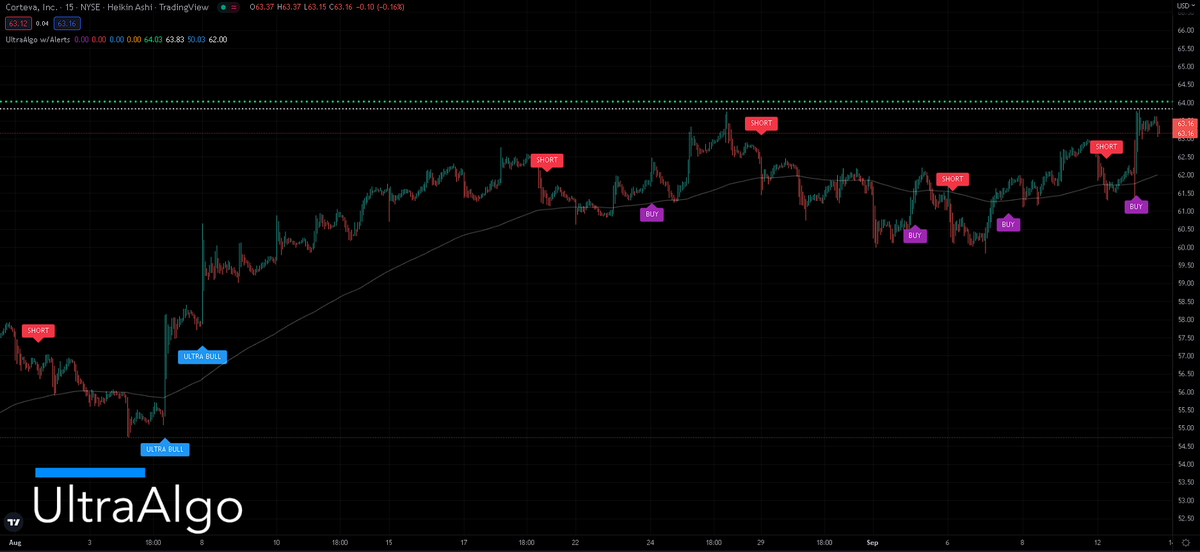1200x552 pixels.
Task: Click the TradingView logo icon
Action: pos(14,521)
